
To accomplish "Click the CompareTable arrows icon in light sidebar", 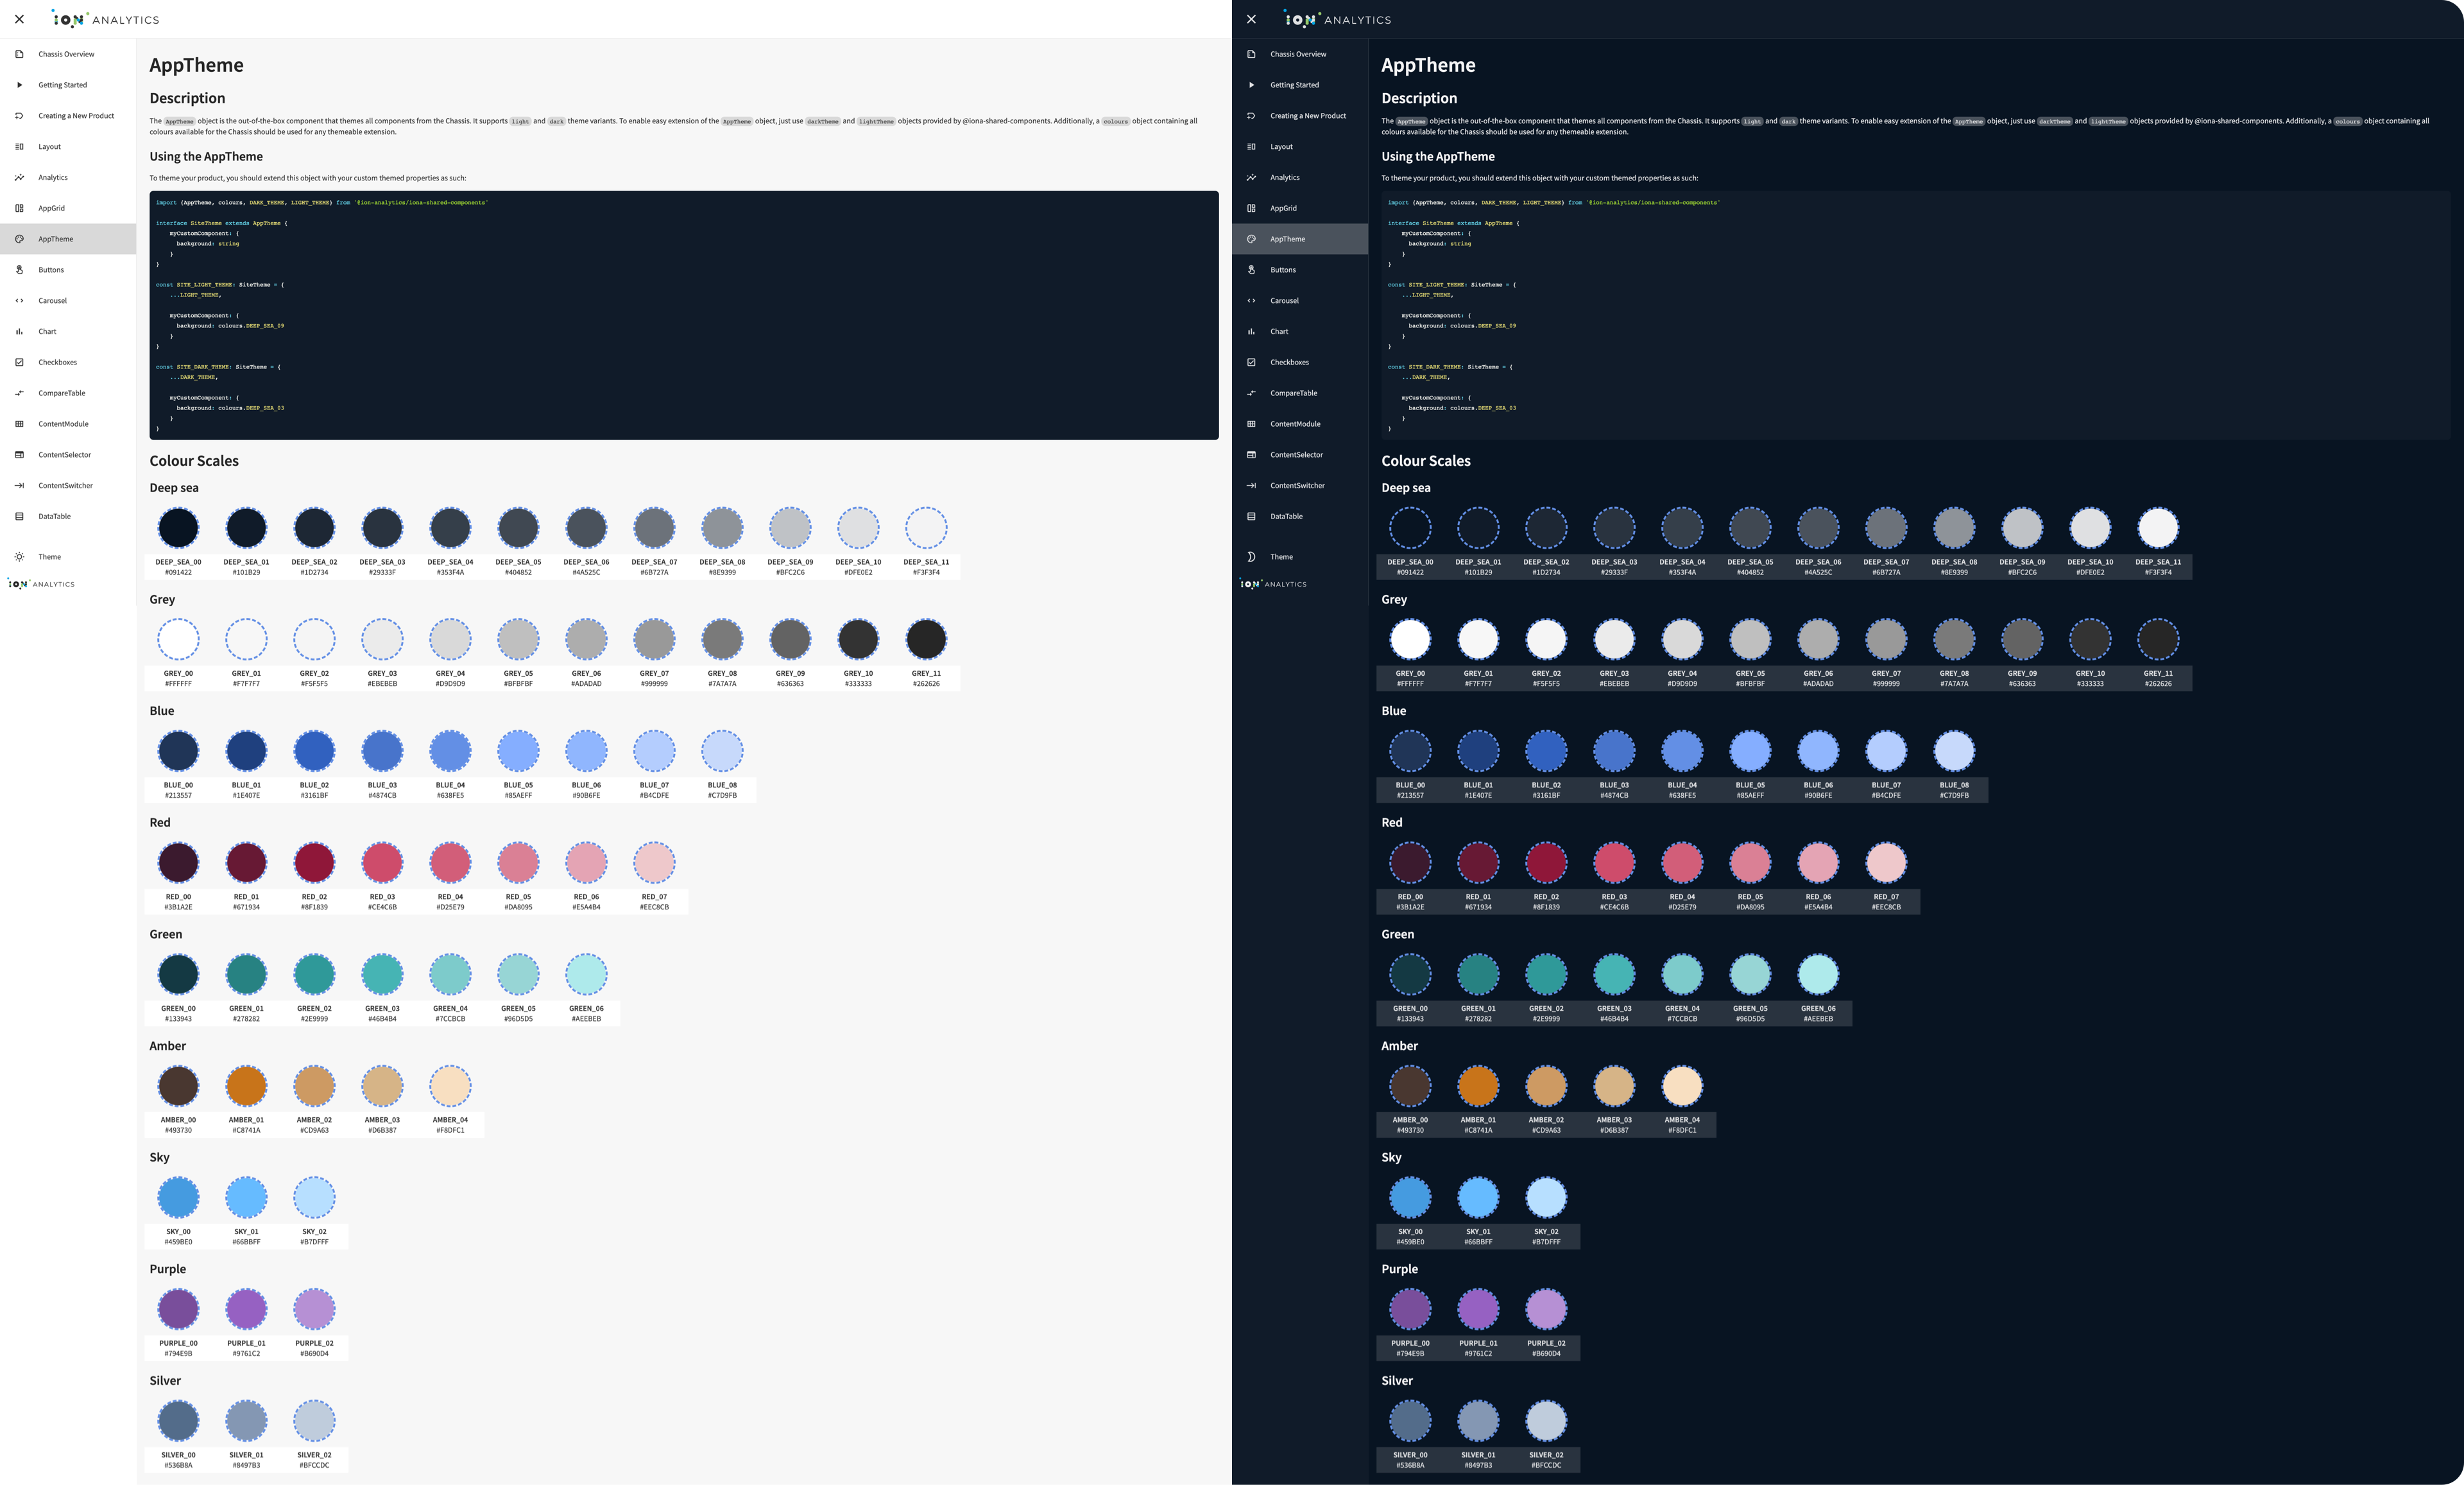I will coord(19,393).
